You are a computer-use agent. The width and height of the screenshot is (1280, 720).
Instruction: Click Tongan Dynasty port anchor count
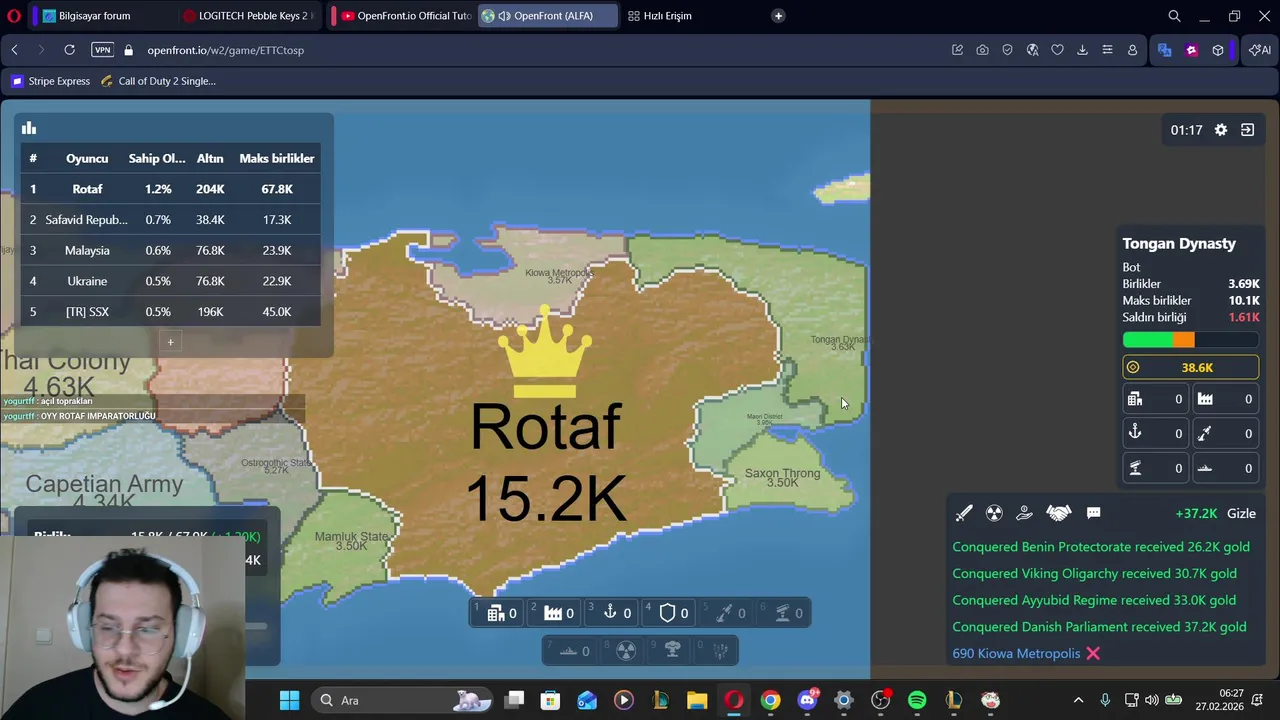1155,434
